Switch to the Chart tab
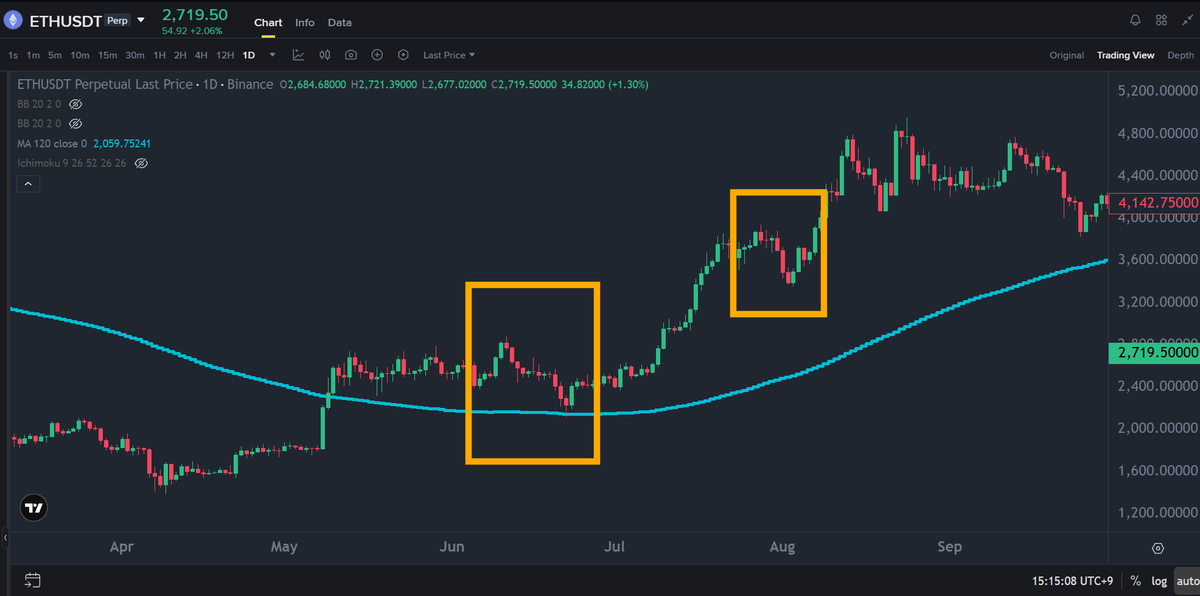 tap(268, 22)
